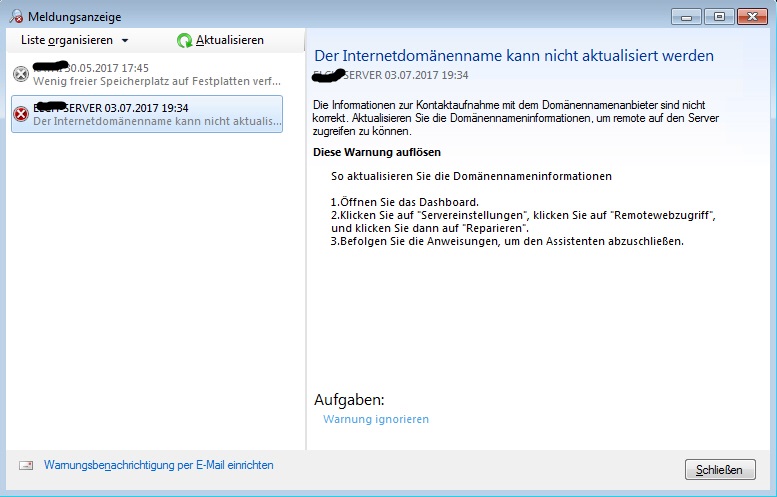Screen dimensions: 777x497
Task: Click the gray X icon of the disk space alert
Action: tap(21, 74)
